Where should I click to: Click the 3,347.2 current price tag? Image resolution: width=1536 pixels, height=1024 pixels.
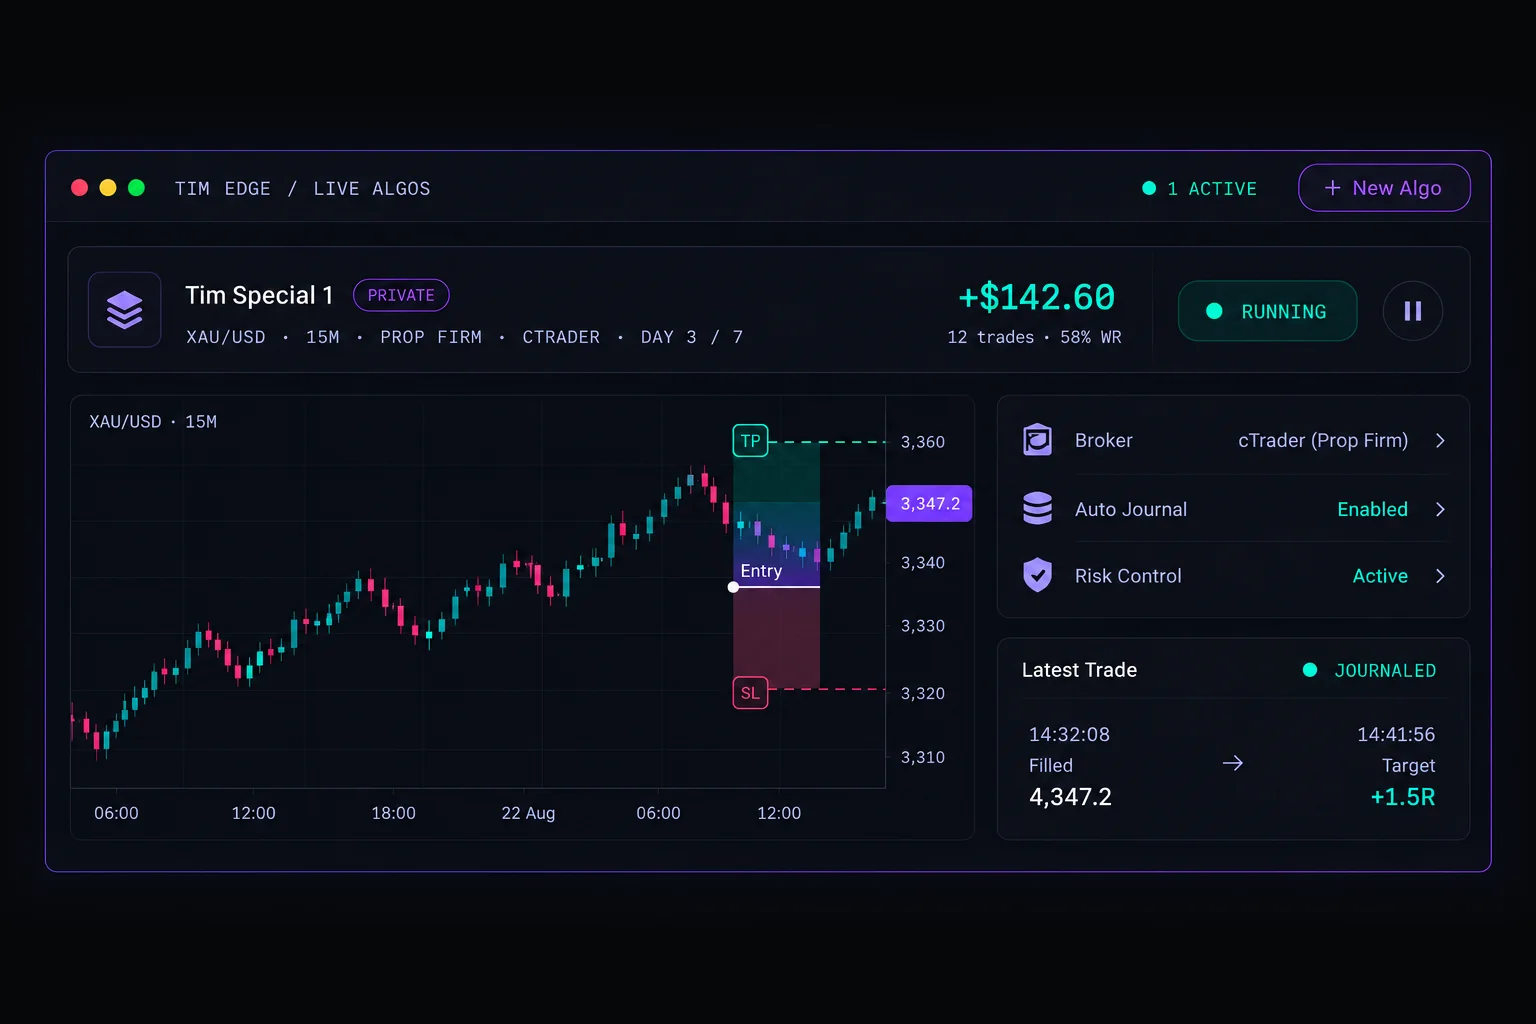click(x=929, y=503)
